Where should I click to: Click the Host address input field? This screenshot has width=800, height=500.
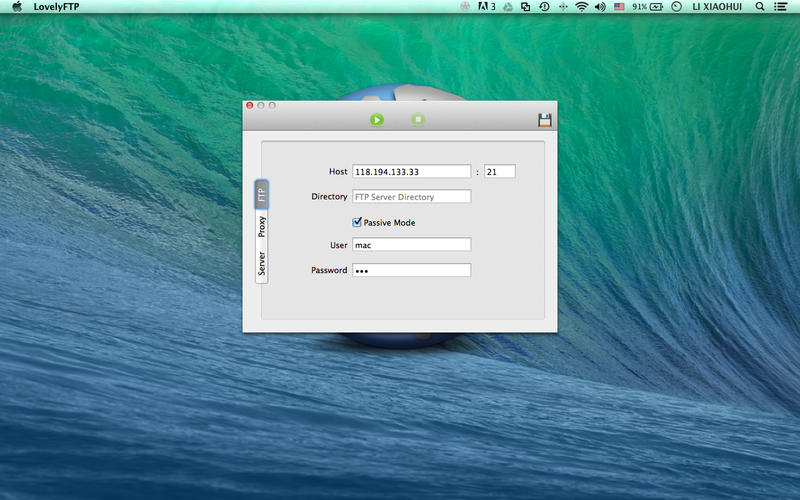pos(411,172)
